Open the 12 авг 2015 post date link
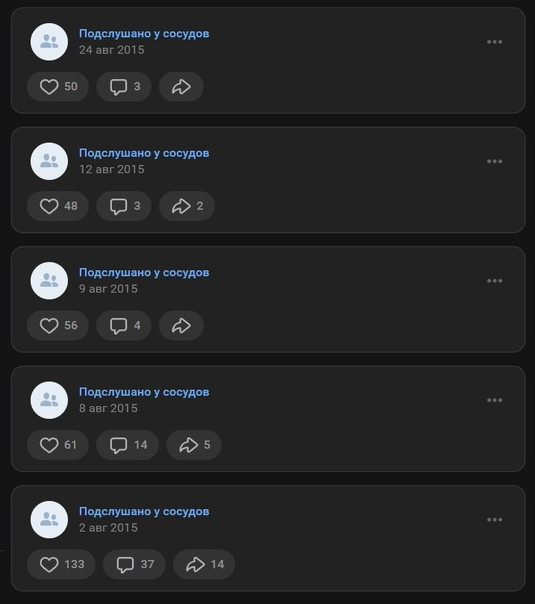The height and width of the screenshot is (604, 535). coord(112,169)
